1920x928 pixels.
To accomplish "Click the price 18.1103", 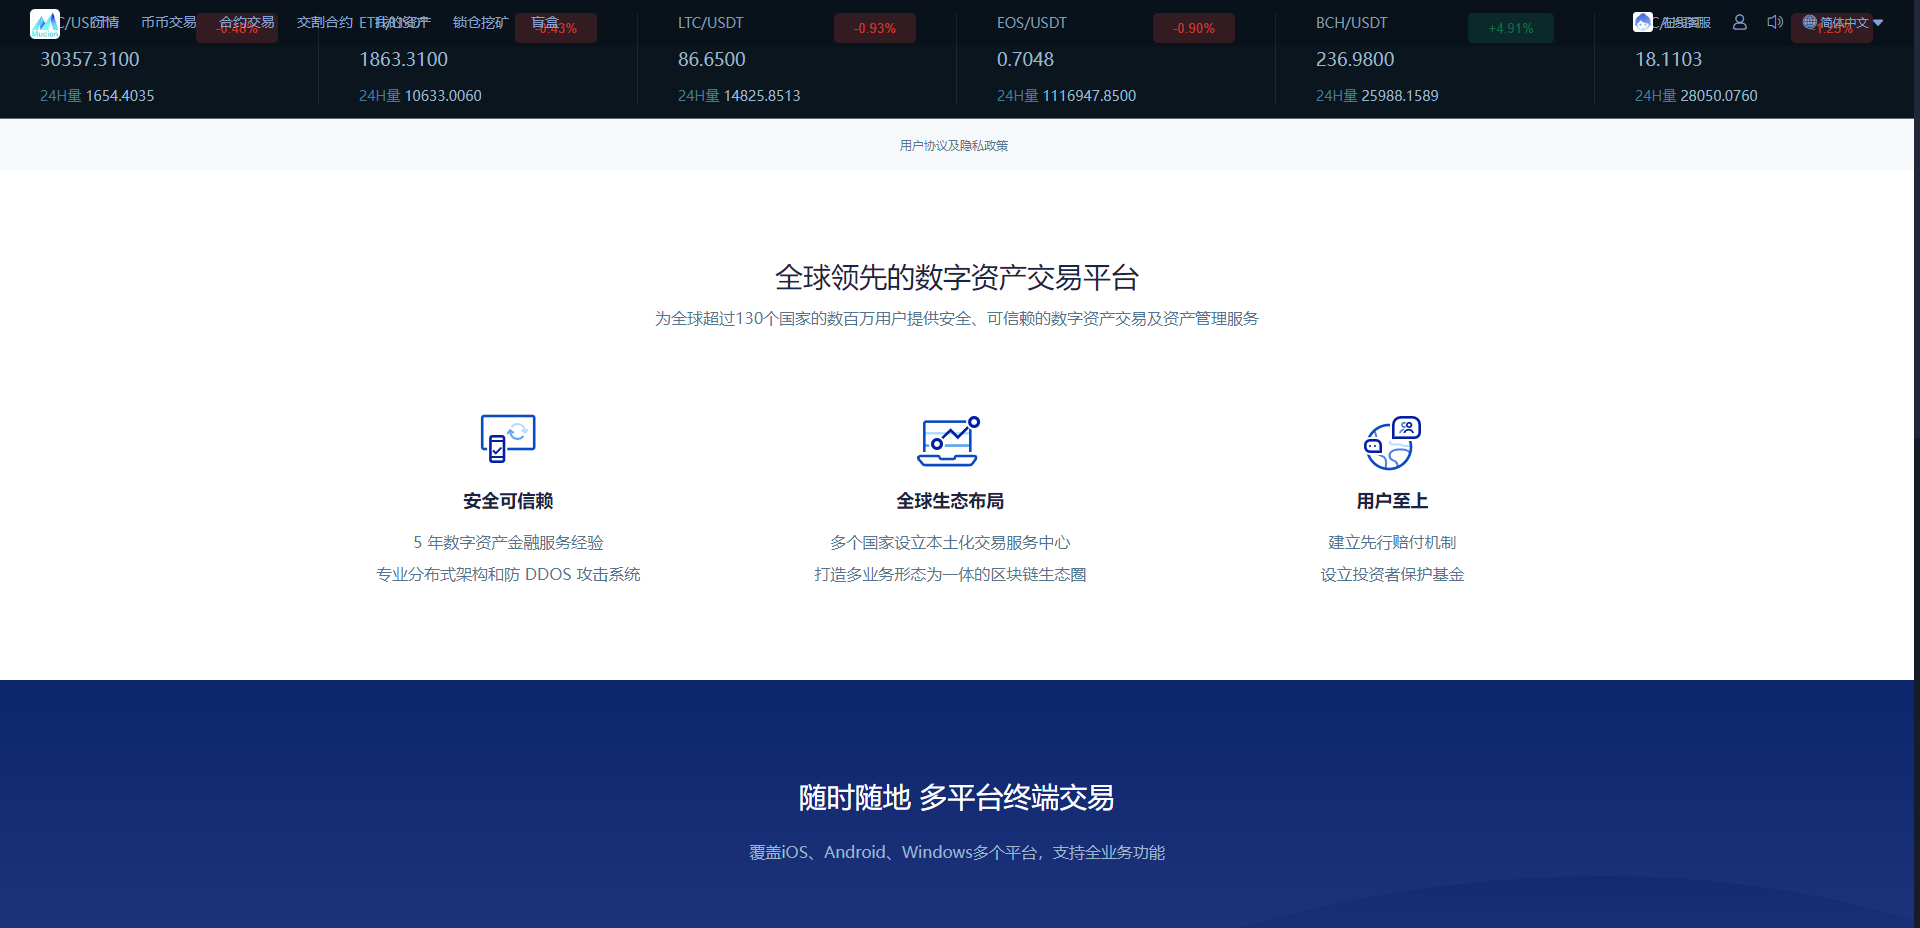I will point(1669,60).
